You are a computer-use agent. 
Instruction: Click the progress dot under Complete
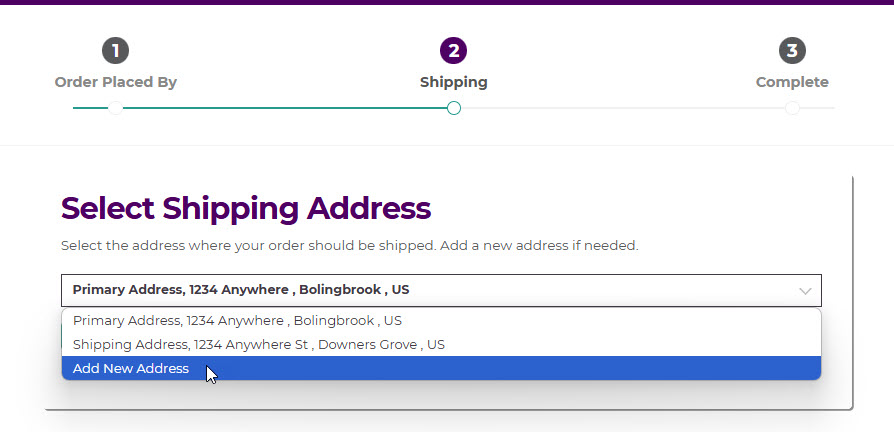[792, 108]
